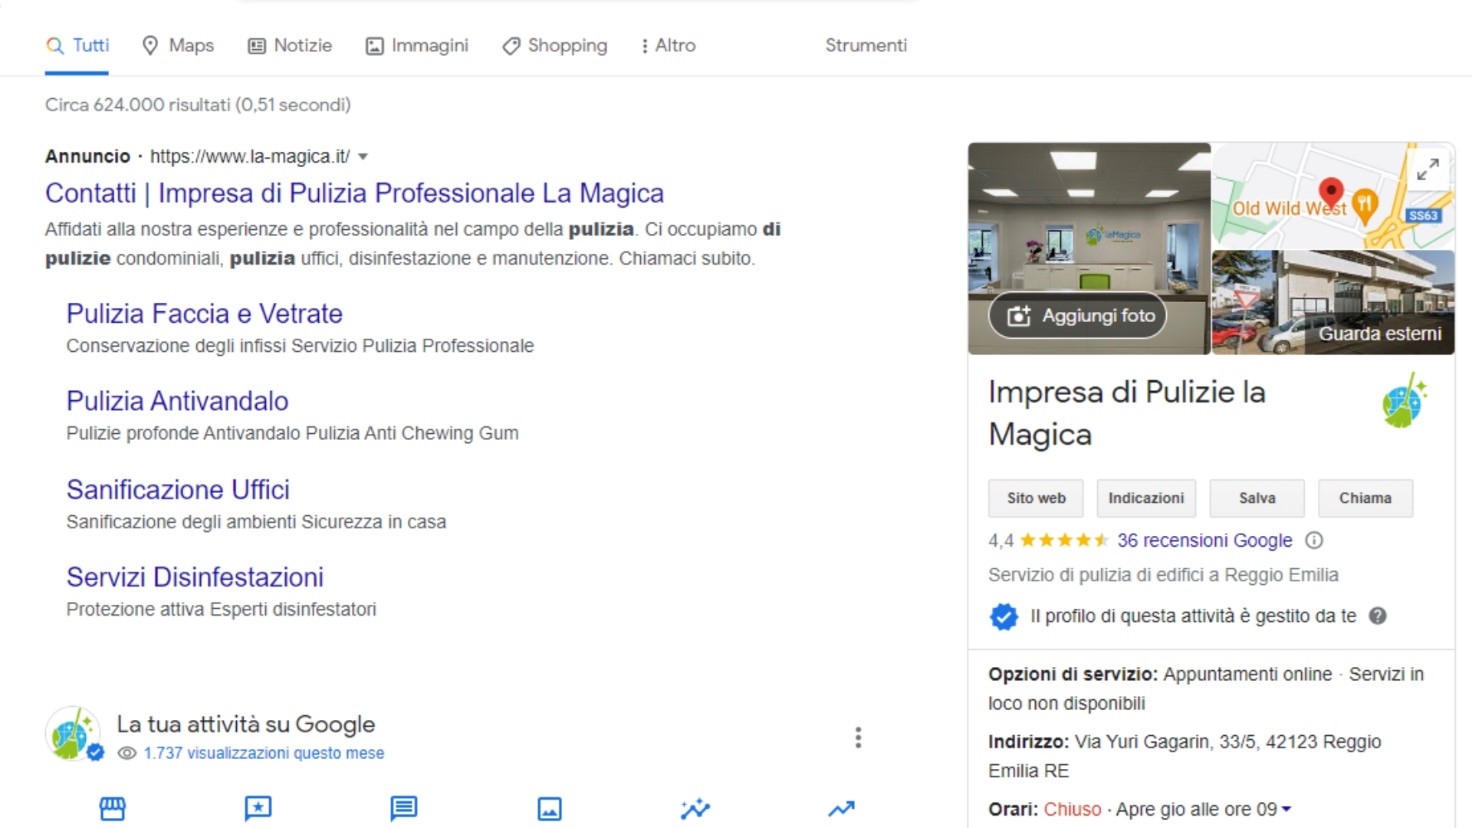
Task: Click the storefront edit profile icon
Action: click(113, 808)
